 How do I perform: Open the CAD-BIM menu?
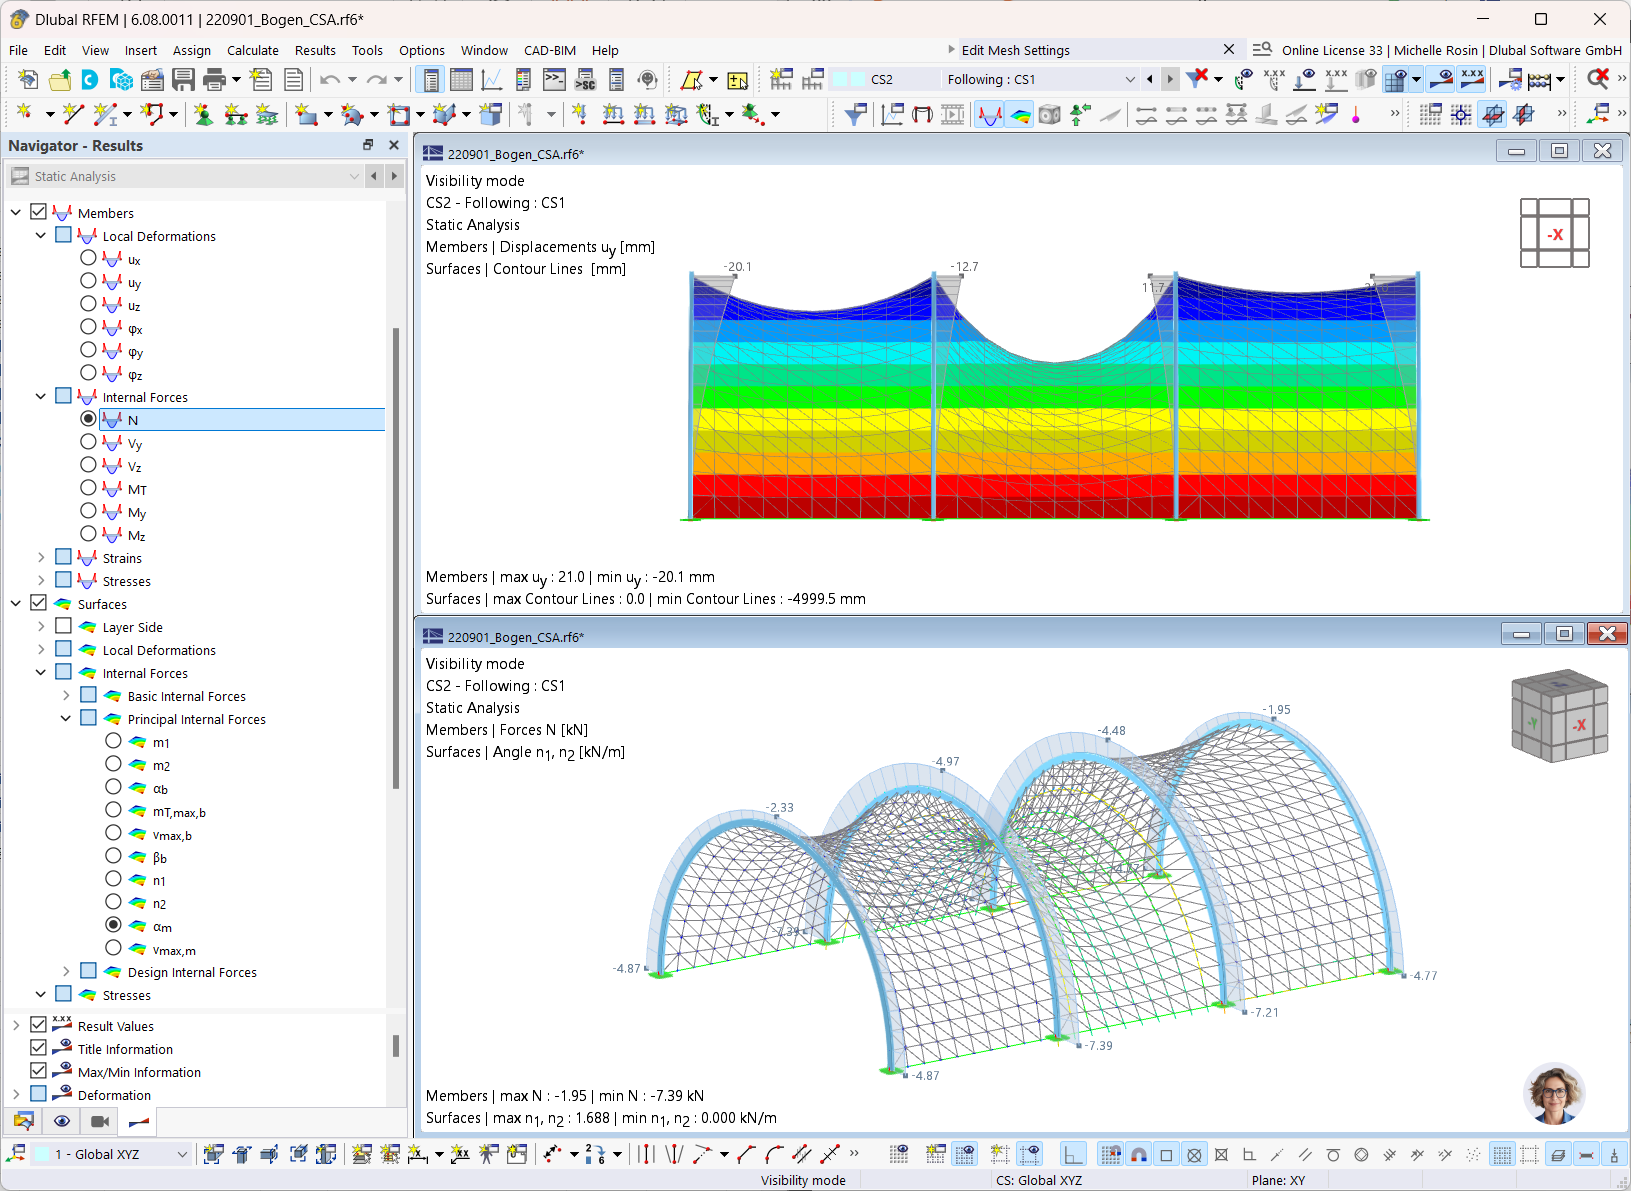click(549, 50)
